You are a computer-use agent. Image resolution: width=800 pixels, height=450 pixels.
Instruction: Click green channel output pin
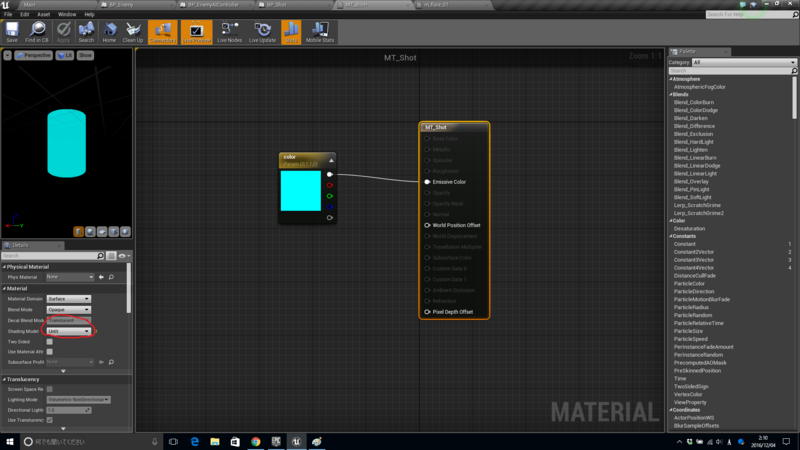[x=330, y=196]
